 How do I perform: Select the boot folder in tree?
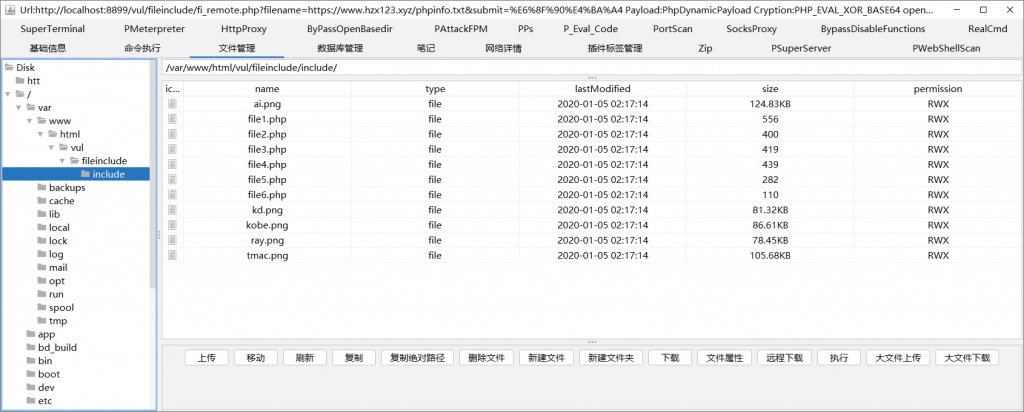49,374
